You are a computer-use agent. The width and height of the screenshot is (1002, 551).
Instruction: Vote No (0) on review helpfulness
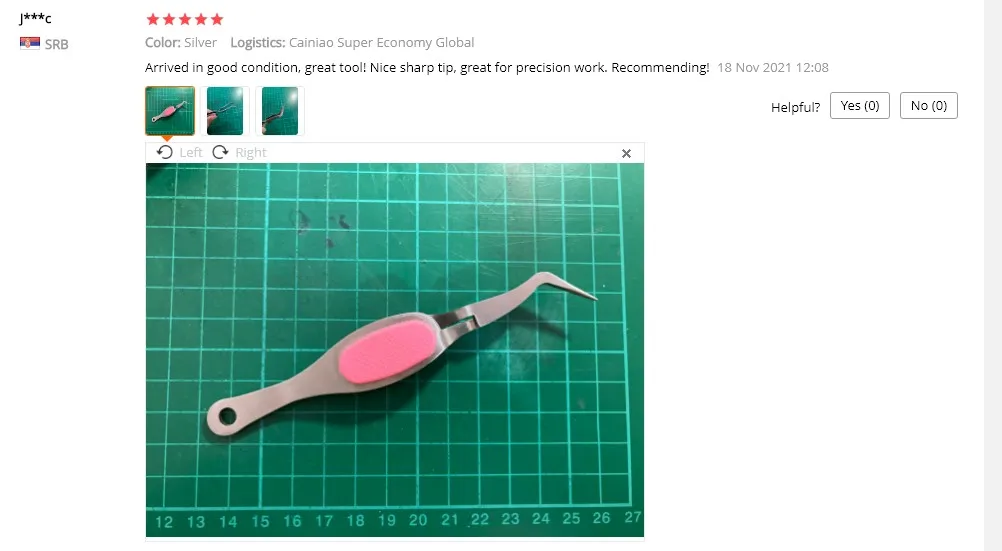(x=929, y=105)
